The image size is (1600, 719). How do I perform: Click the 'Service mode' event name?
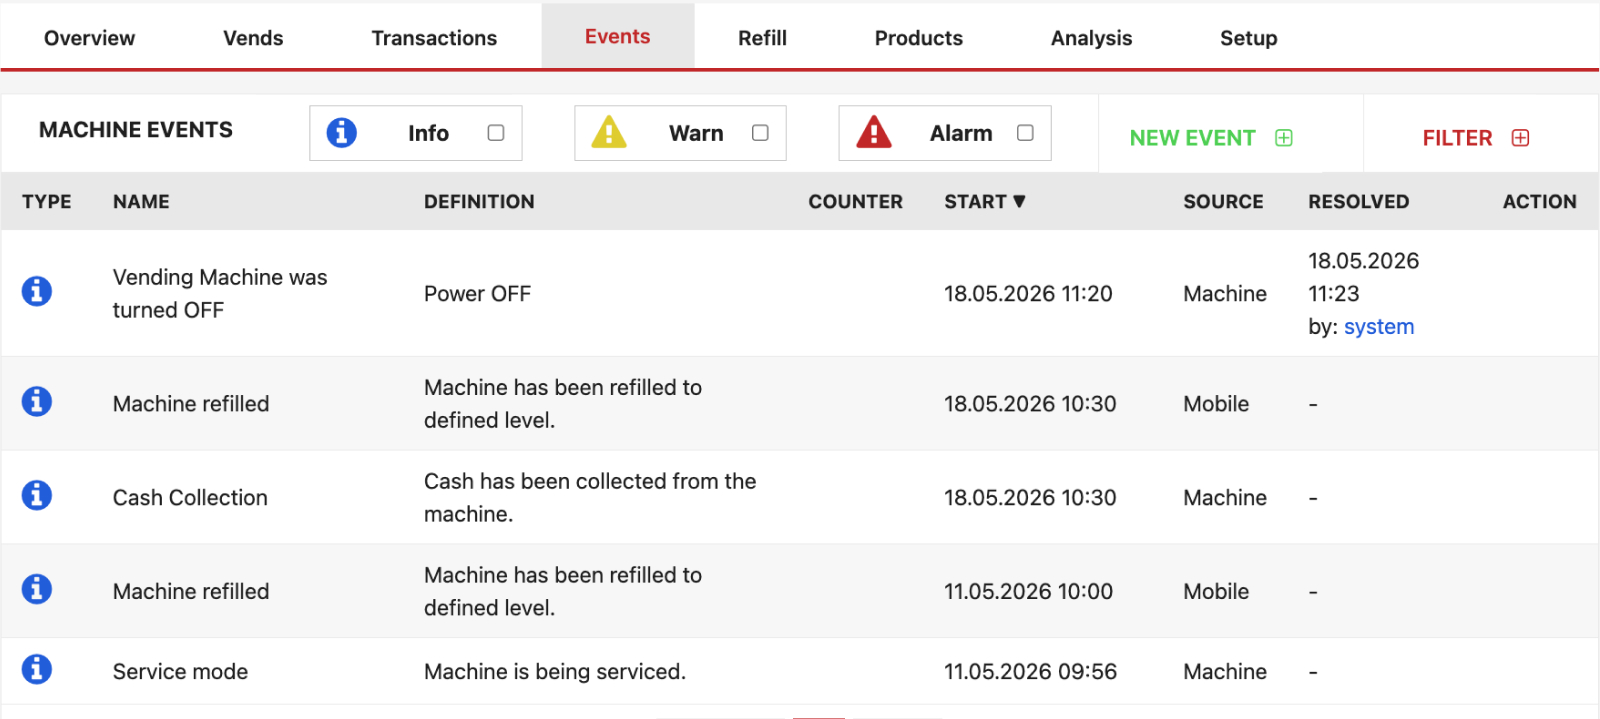(x=180, y=672)
